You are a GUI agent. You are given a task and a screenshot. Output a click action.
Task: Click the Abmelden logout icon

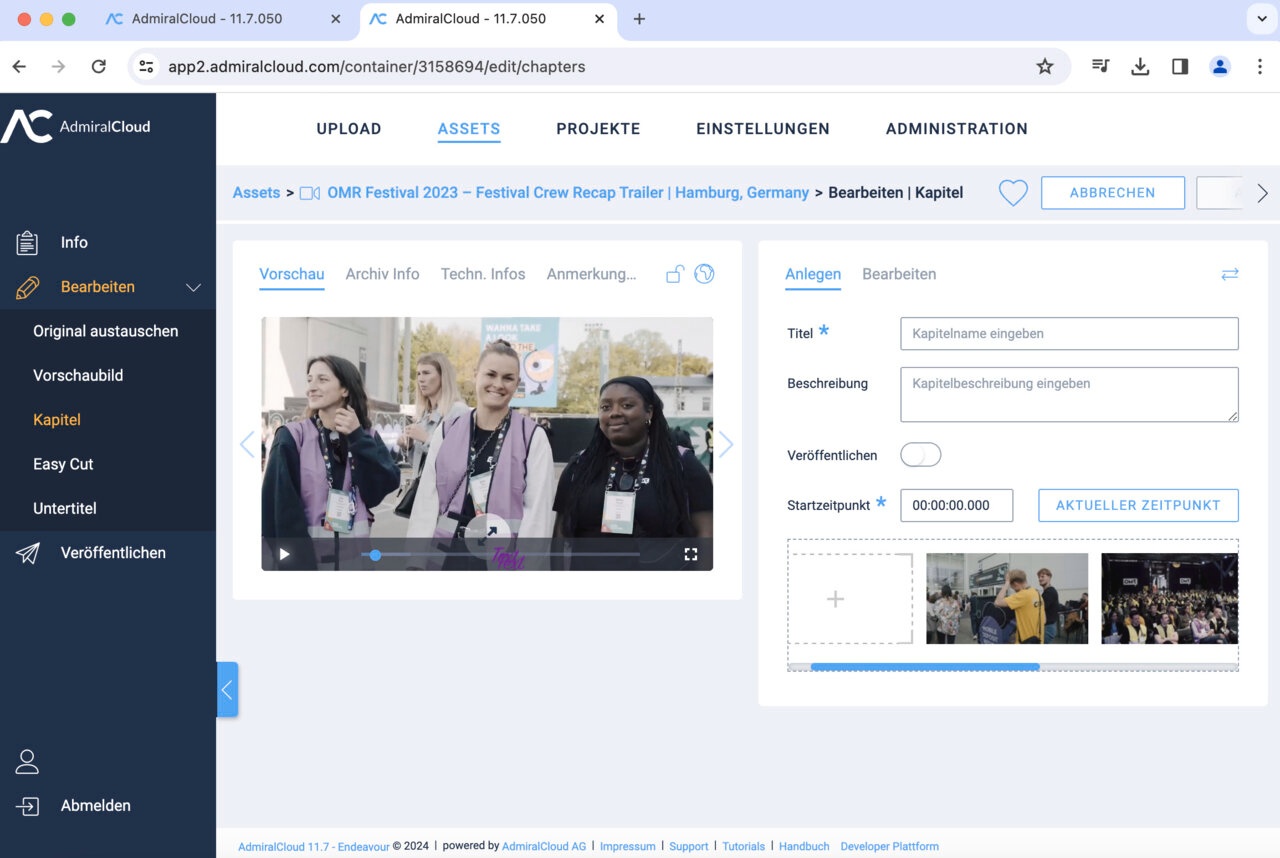(27, 805)
